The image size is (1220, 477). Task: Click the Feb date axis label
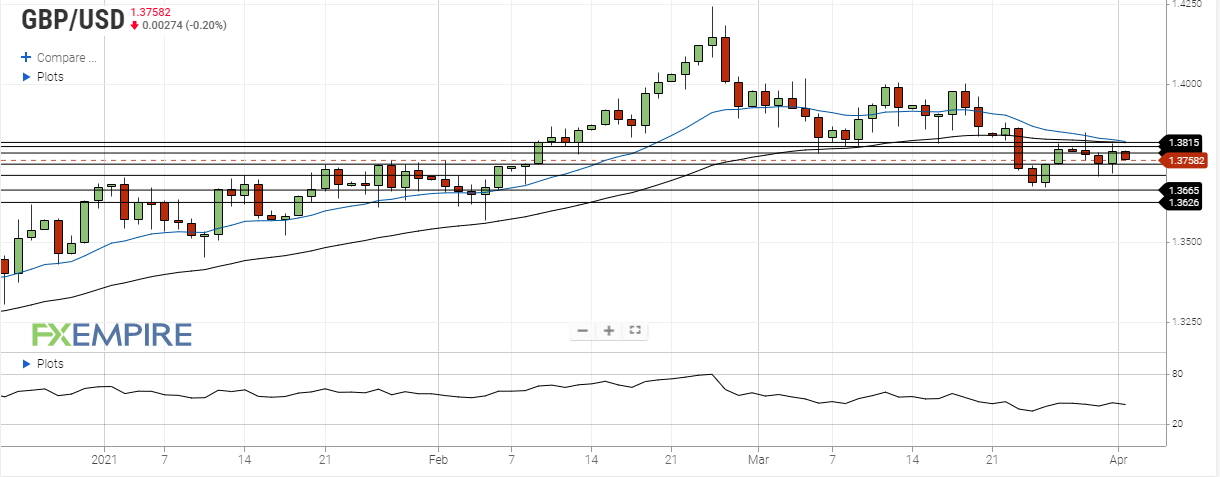point(437,458)
